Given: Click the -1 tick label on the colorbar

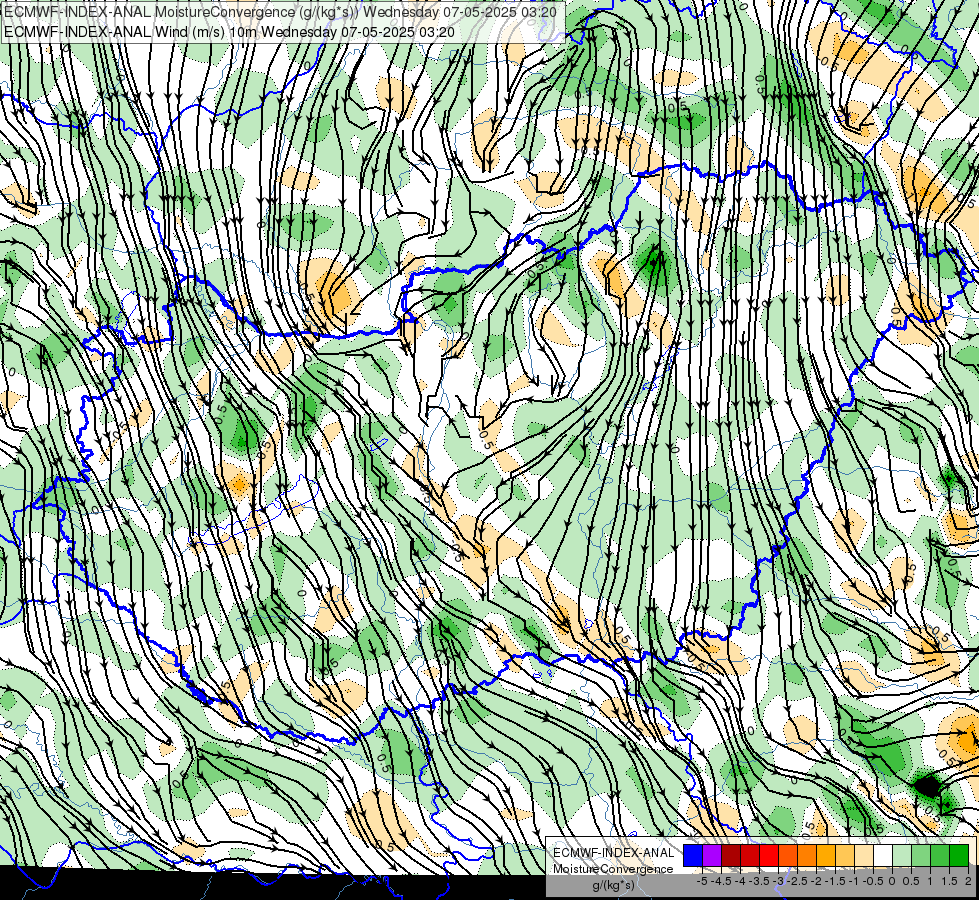Looking at the screenshot, I should [x=854, y=881].
